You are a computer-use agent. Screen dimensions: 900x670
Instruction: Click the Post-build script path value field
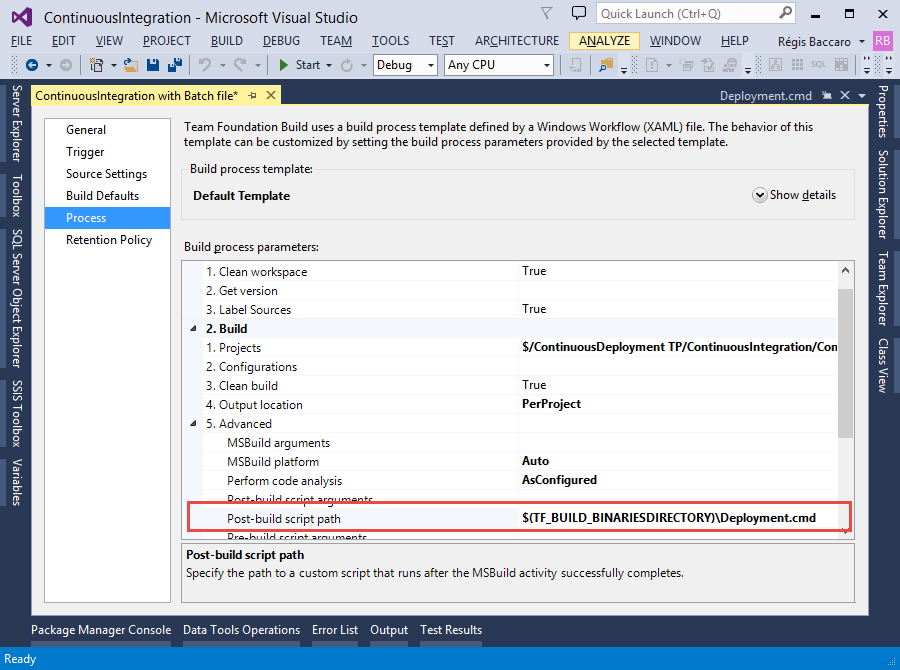click(680, 518)
